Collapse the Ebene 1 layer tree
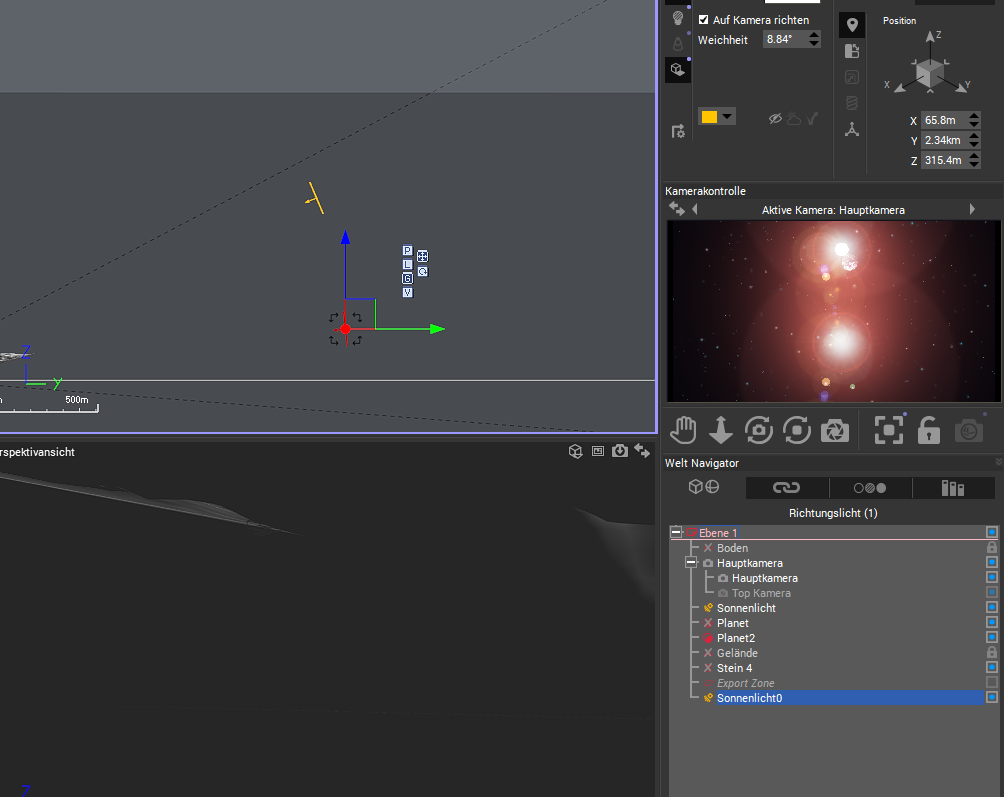The height and width of the screenshot is (797, 1004). click(x=676, y=532)
